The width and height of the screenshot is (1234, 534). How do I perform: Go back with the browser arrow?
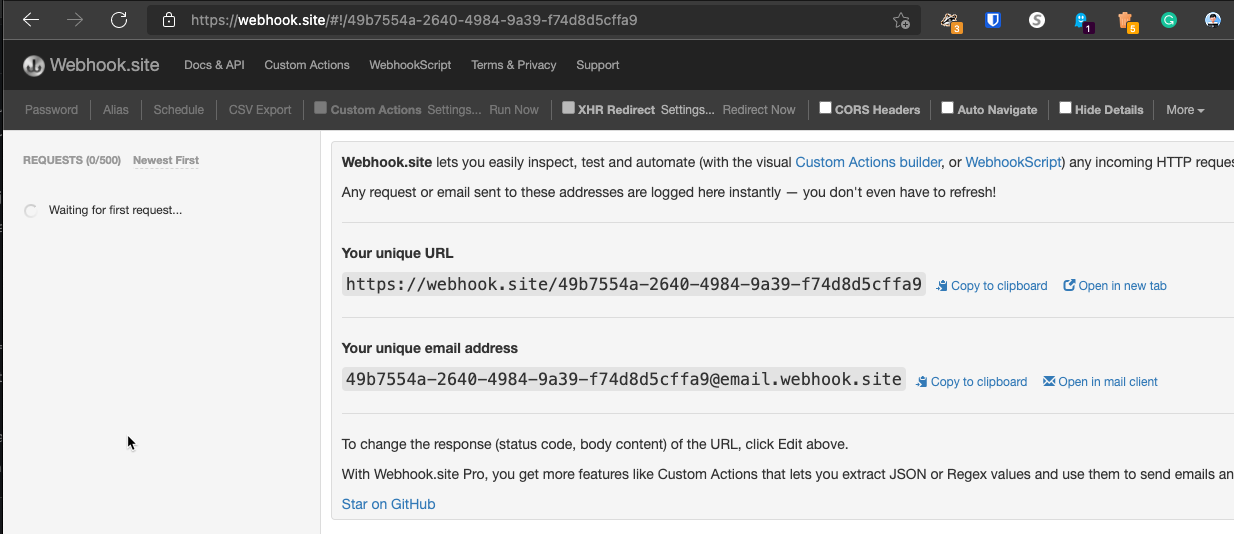(31, 19)
